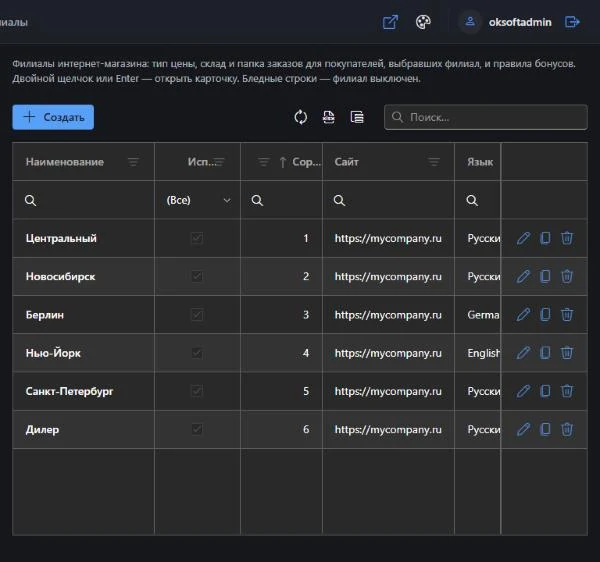The image size is (600, 562).
Task: Open Исп. column header filter
Action: pyautogui.click(x=219, y=162)
